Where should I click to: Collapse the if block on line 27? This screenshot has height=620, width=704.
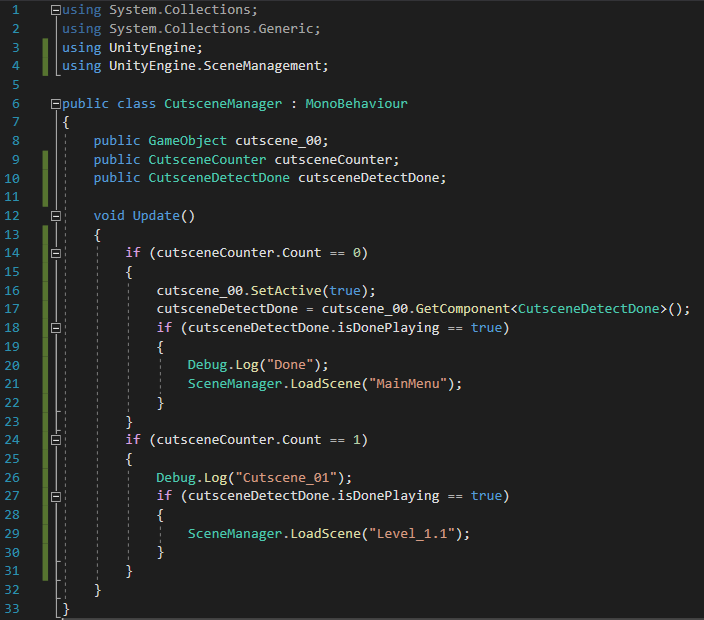(55, 496)
